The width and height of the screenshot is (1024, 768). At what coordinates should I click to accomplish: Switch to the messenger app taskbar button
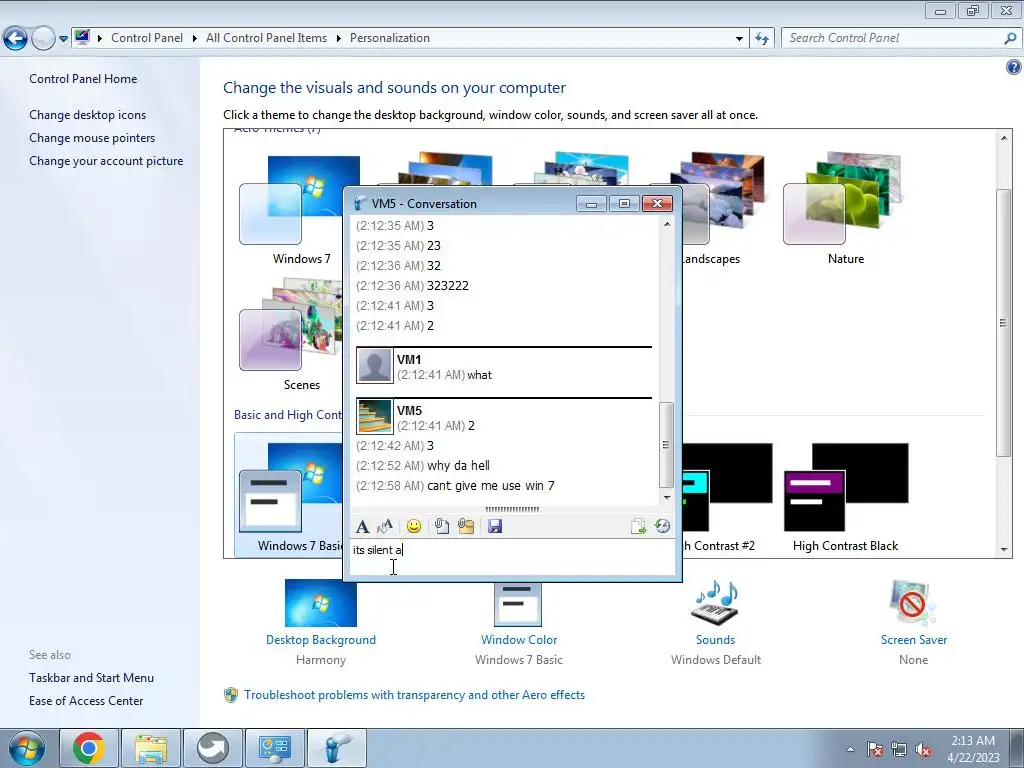(x=337, y=748)
